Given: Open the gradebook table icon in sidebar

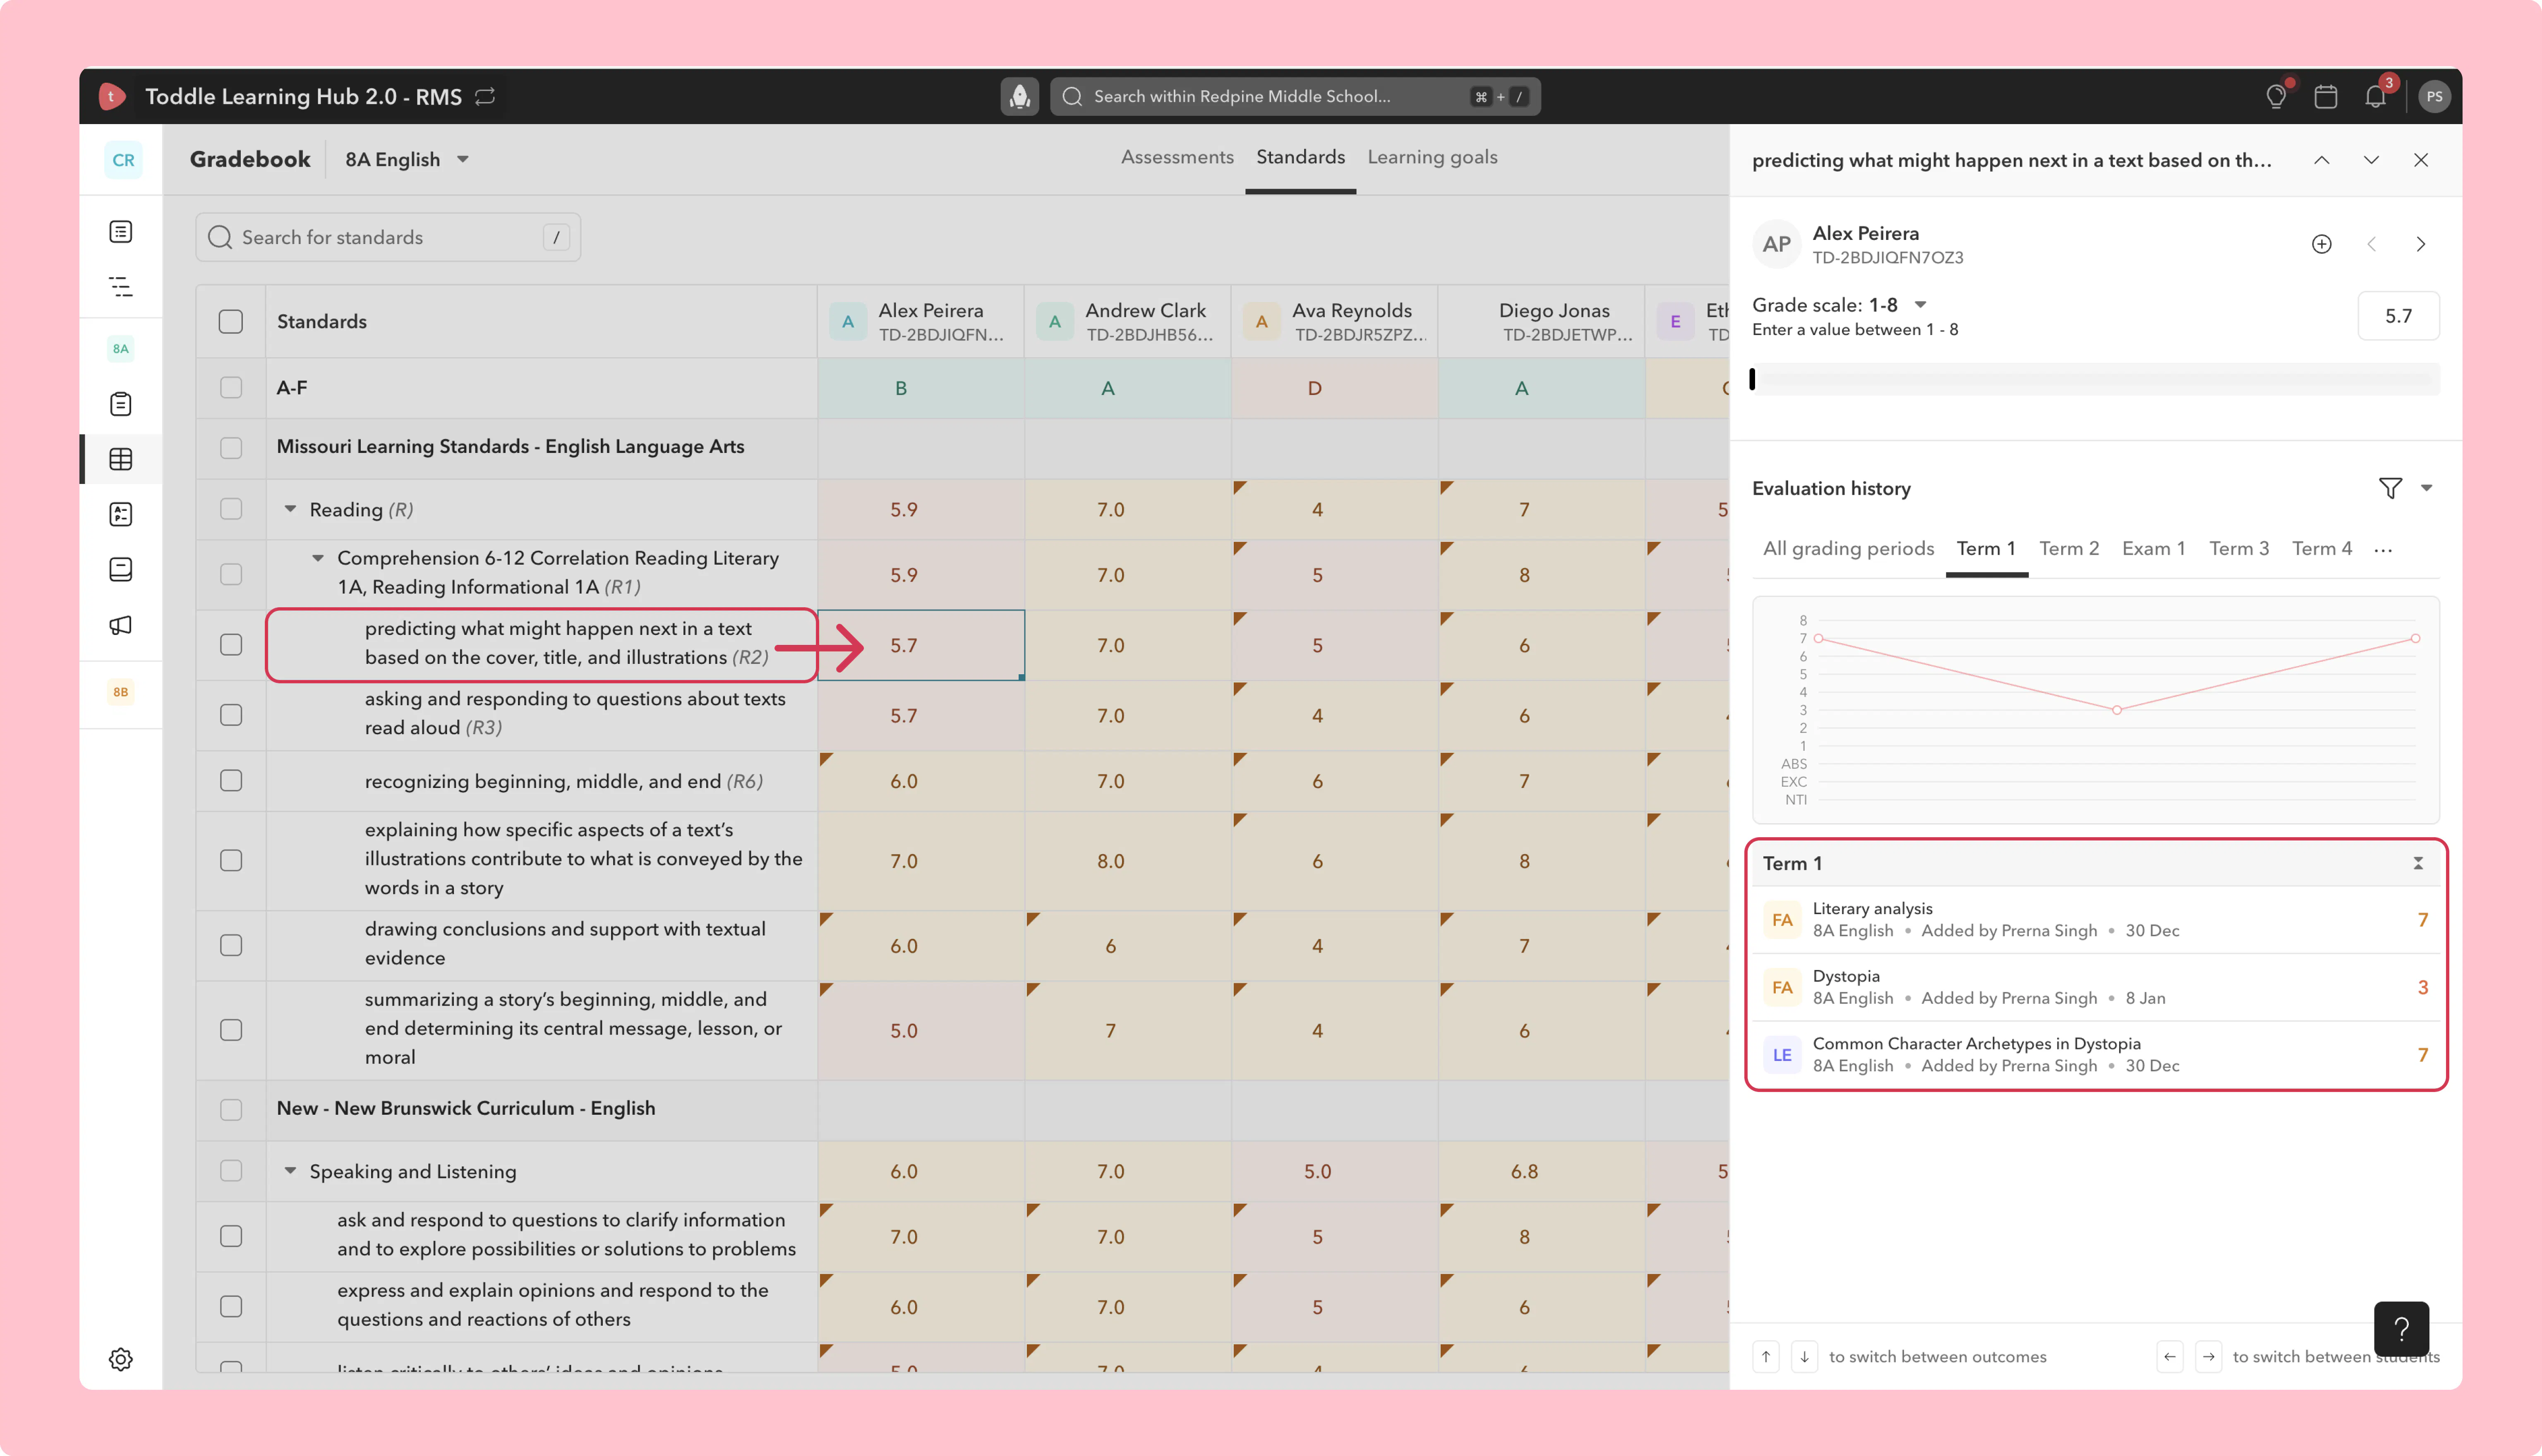Looking at the screenshot, I should (x=121, y=459).
